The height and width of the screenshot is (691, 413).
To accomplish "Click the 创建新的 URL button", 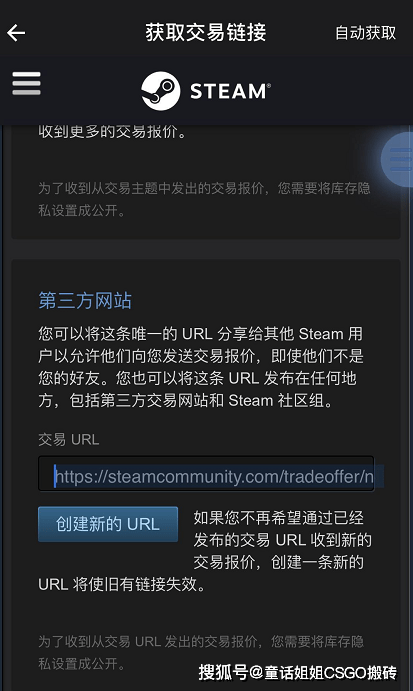I will coord(108,524).
